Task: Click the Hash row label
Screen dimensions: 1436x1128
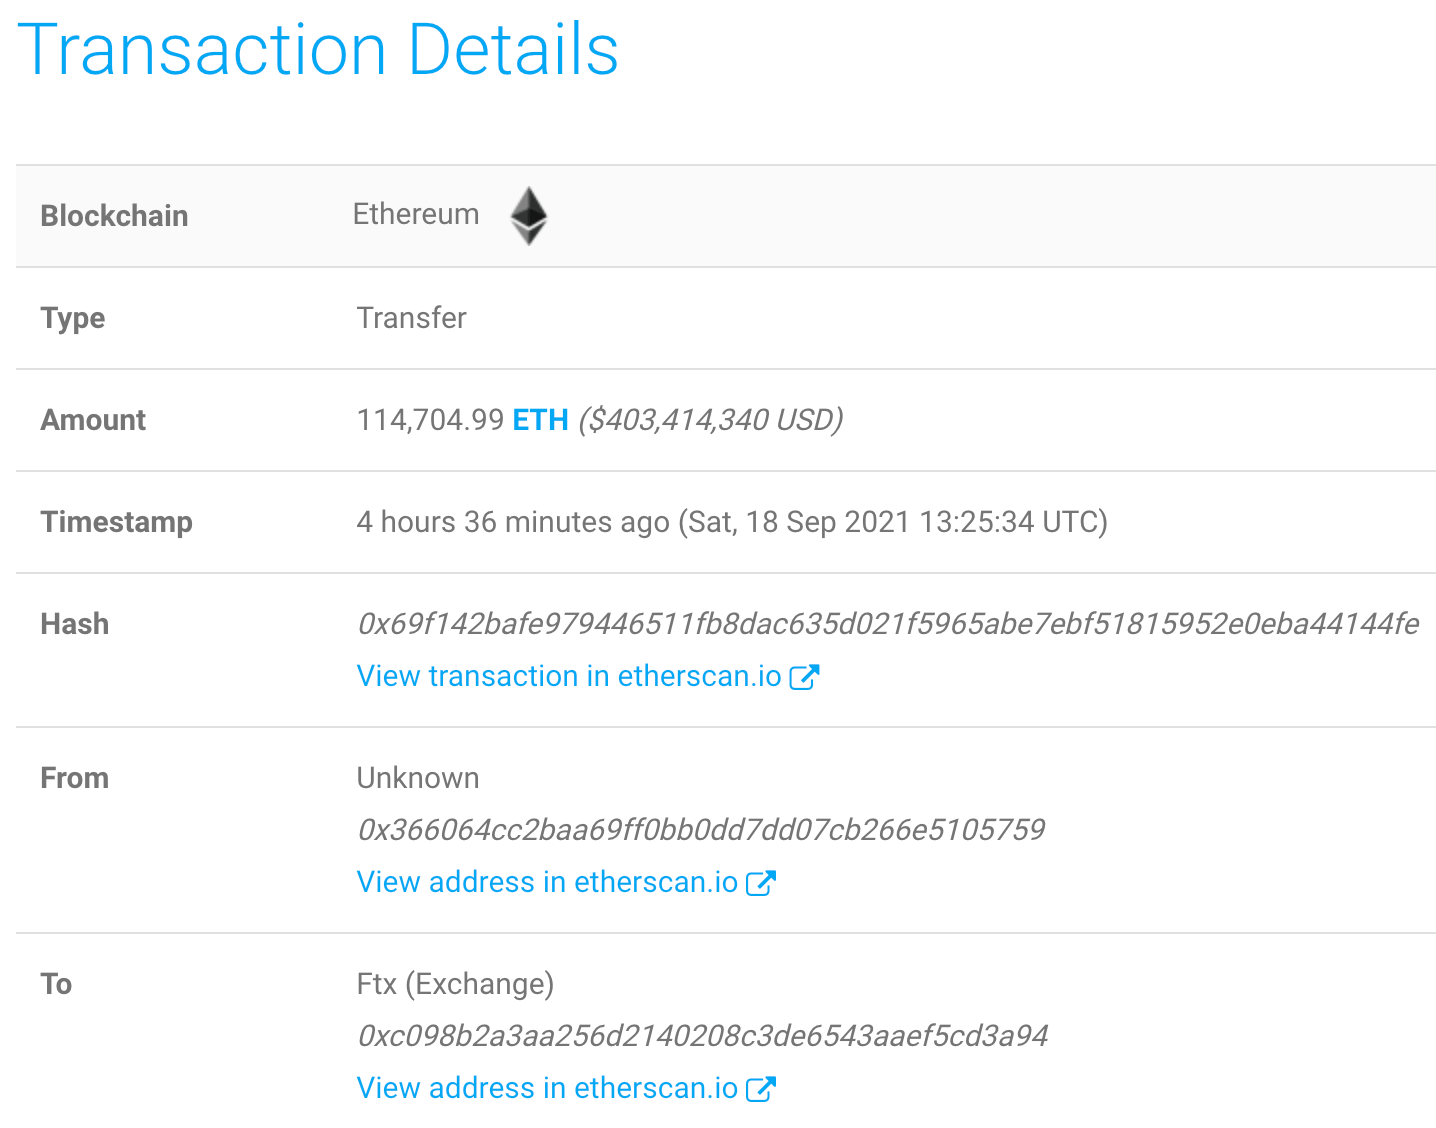Action: (x=74, y=624)
